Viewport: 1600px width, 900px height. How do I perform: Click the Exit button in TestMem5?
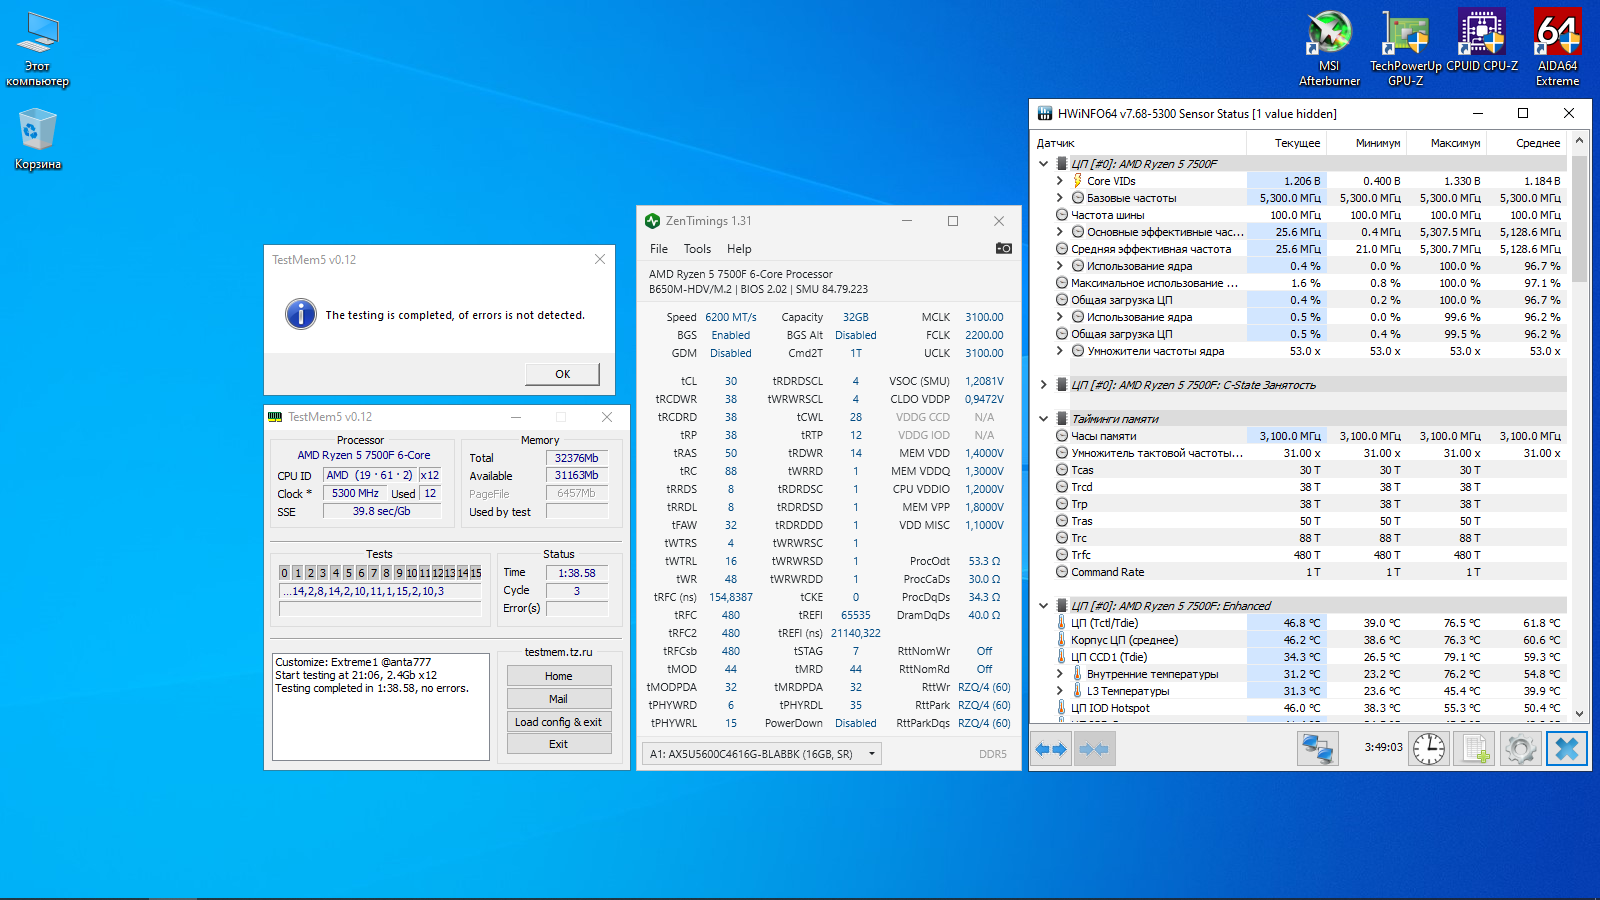click(x=559, y=744)
